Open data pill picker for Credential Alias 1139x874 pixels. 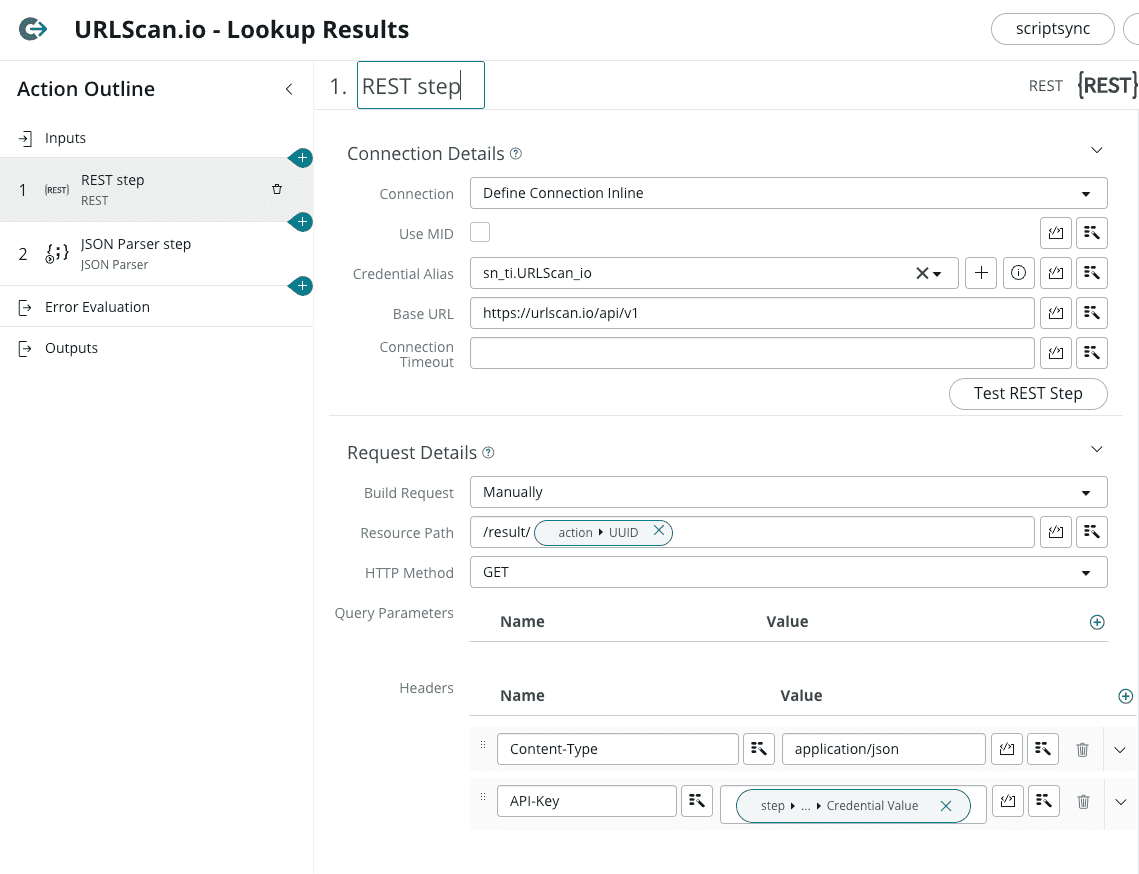click(x=1092, y=273)
